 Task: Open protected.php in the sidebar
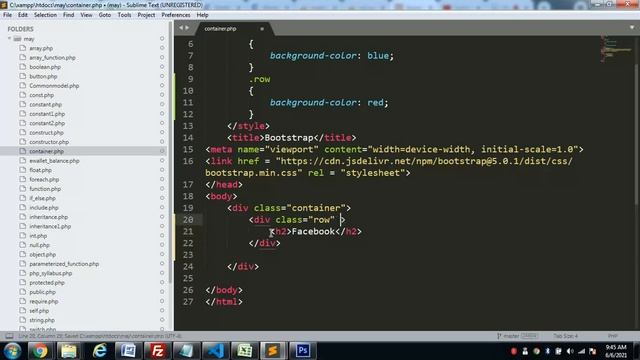[47, 283]
